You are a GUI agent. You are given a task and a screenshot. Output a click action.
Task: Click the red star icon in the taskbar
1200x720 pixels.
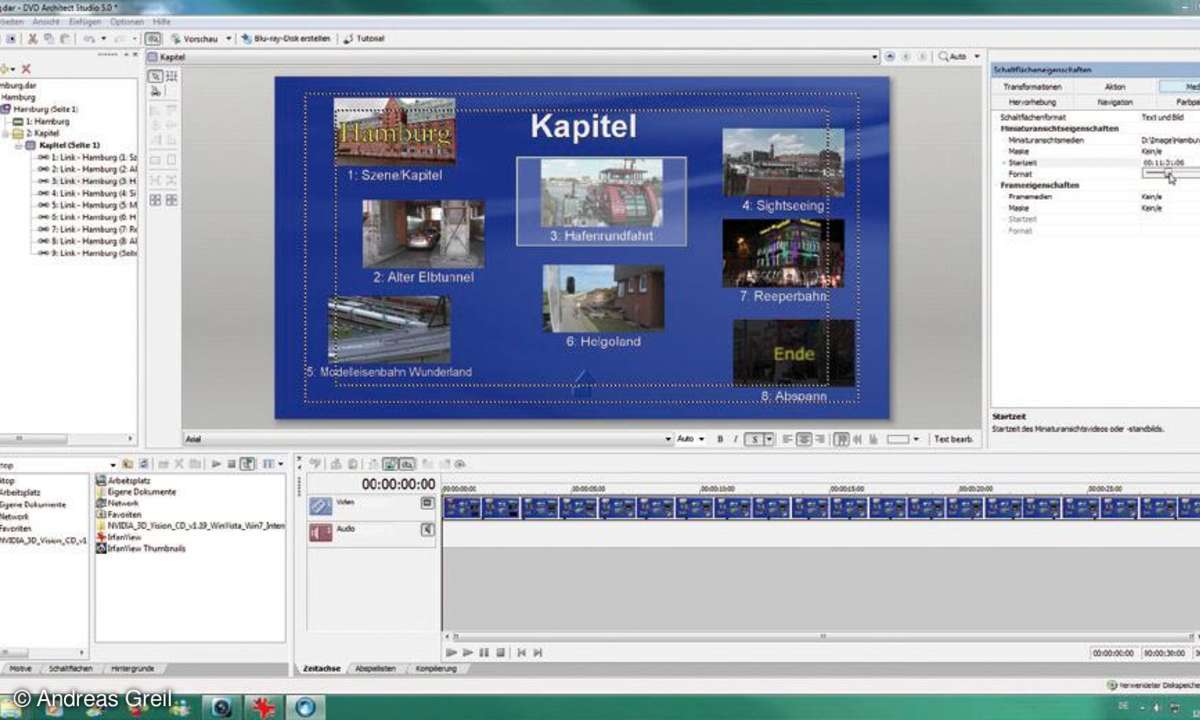(x=263, y=707)
